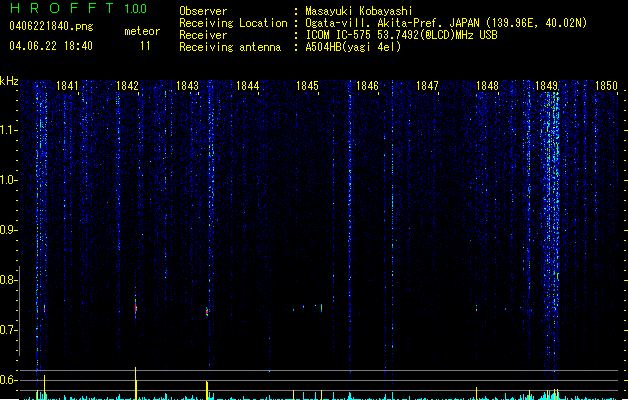This screenshot has height=400, width=629.
Task: Click the meteor echo just after 1843
Action: tap(207, 312)
